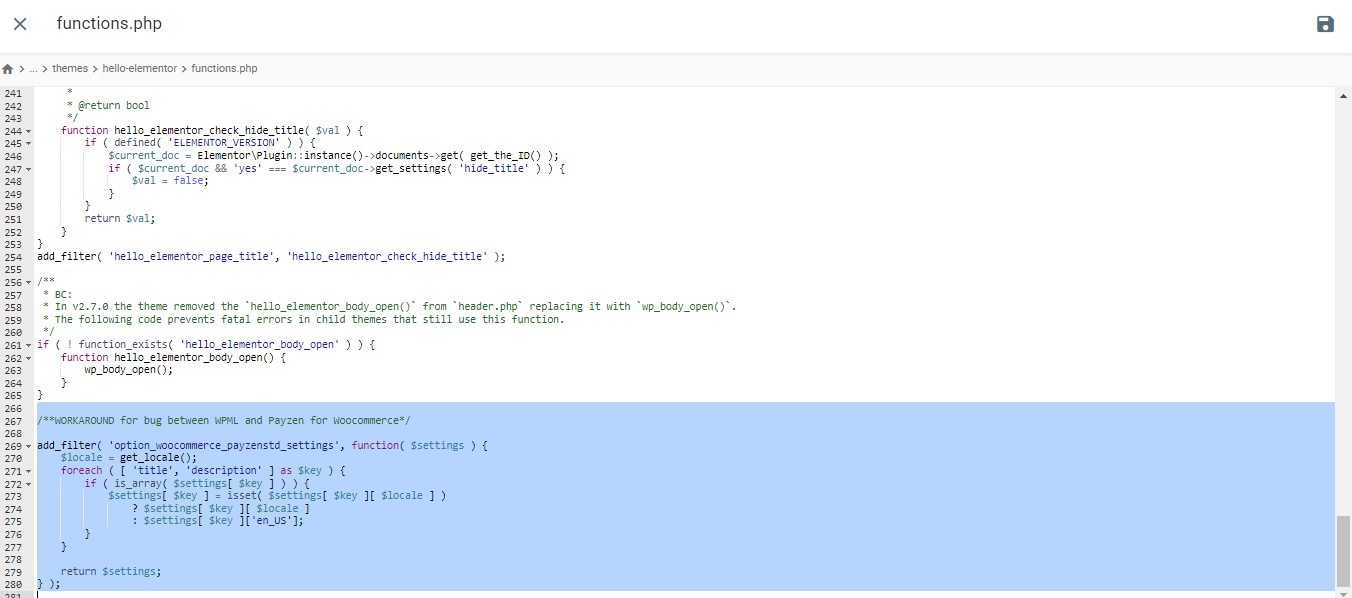This screenshot has height=598, width=1352.
Task: Save the file using the floppy disk icon
Action: (1325, 24)
